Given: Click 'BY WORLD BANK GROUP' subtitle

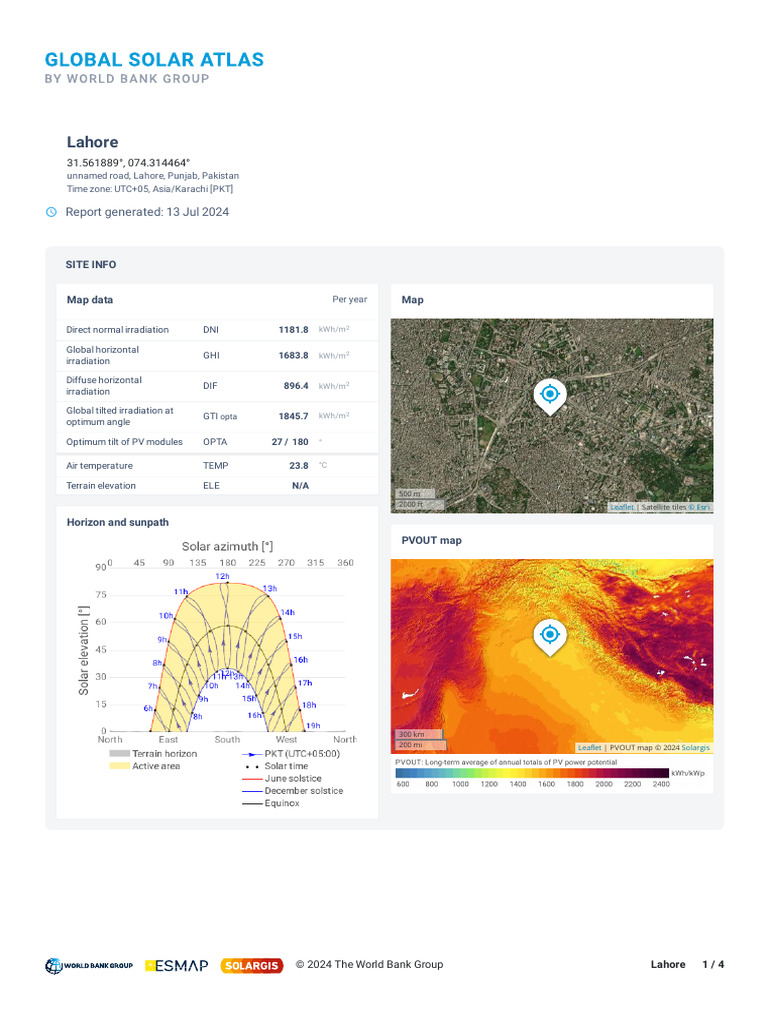Looking at the screenshot, I should [x=127, y=79].
